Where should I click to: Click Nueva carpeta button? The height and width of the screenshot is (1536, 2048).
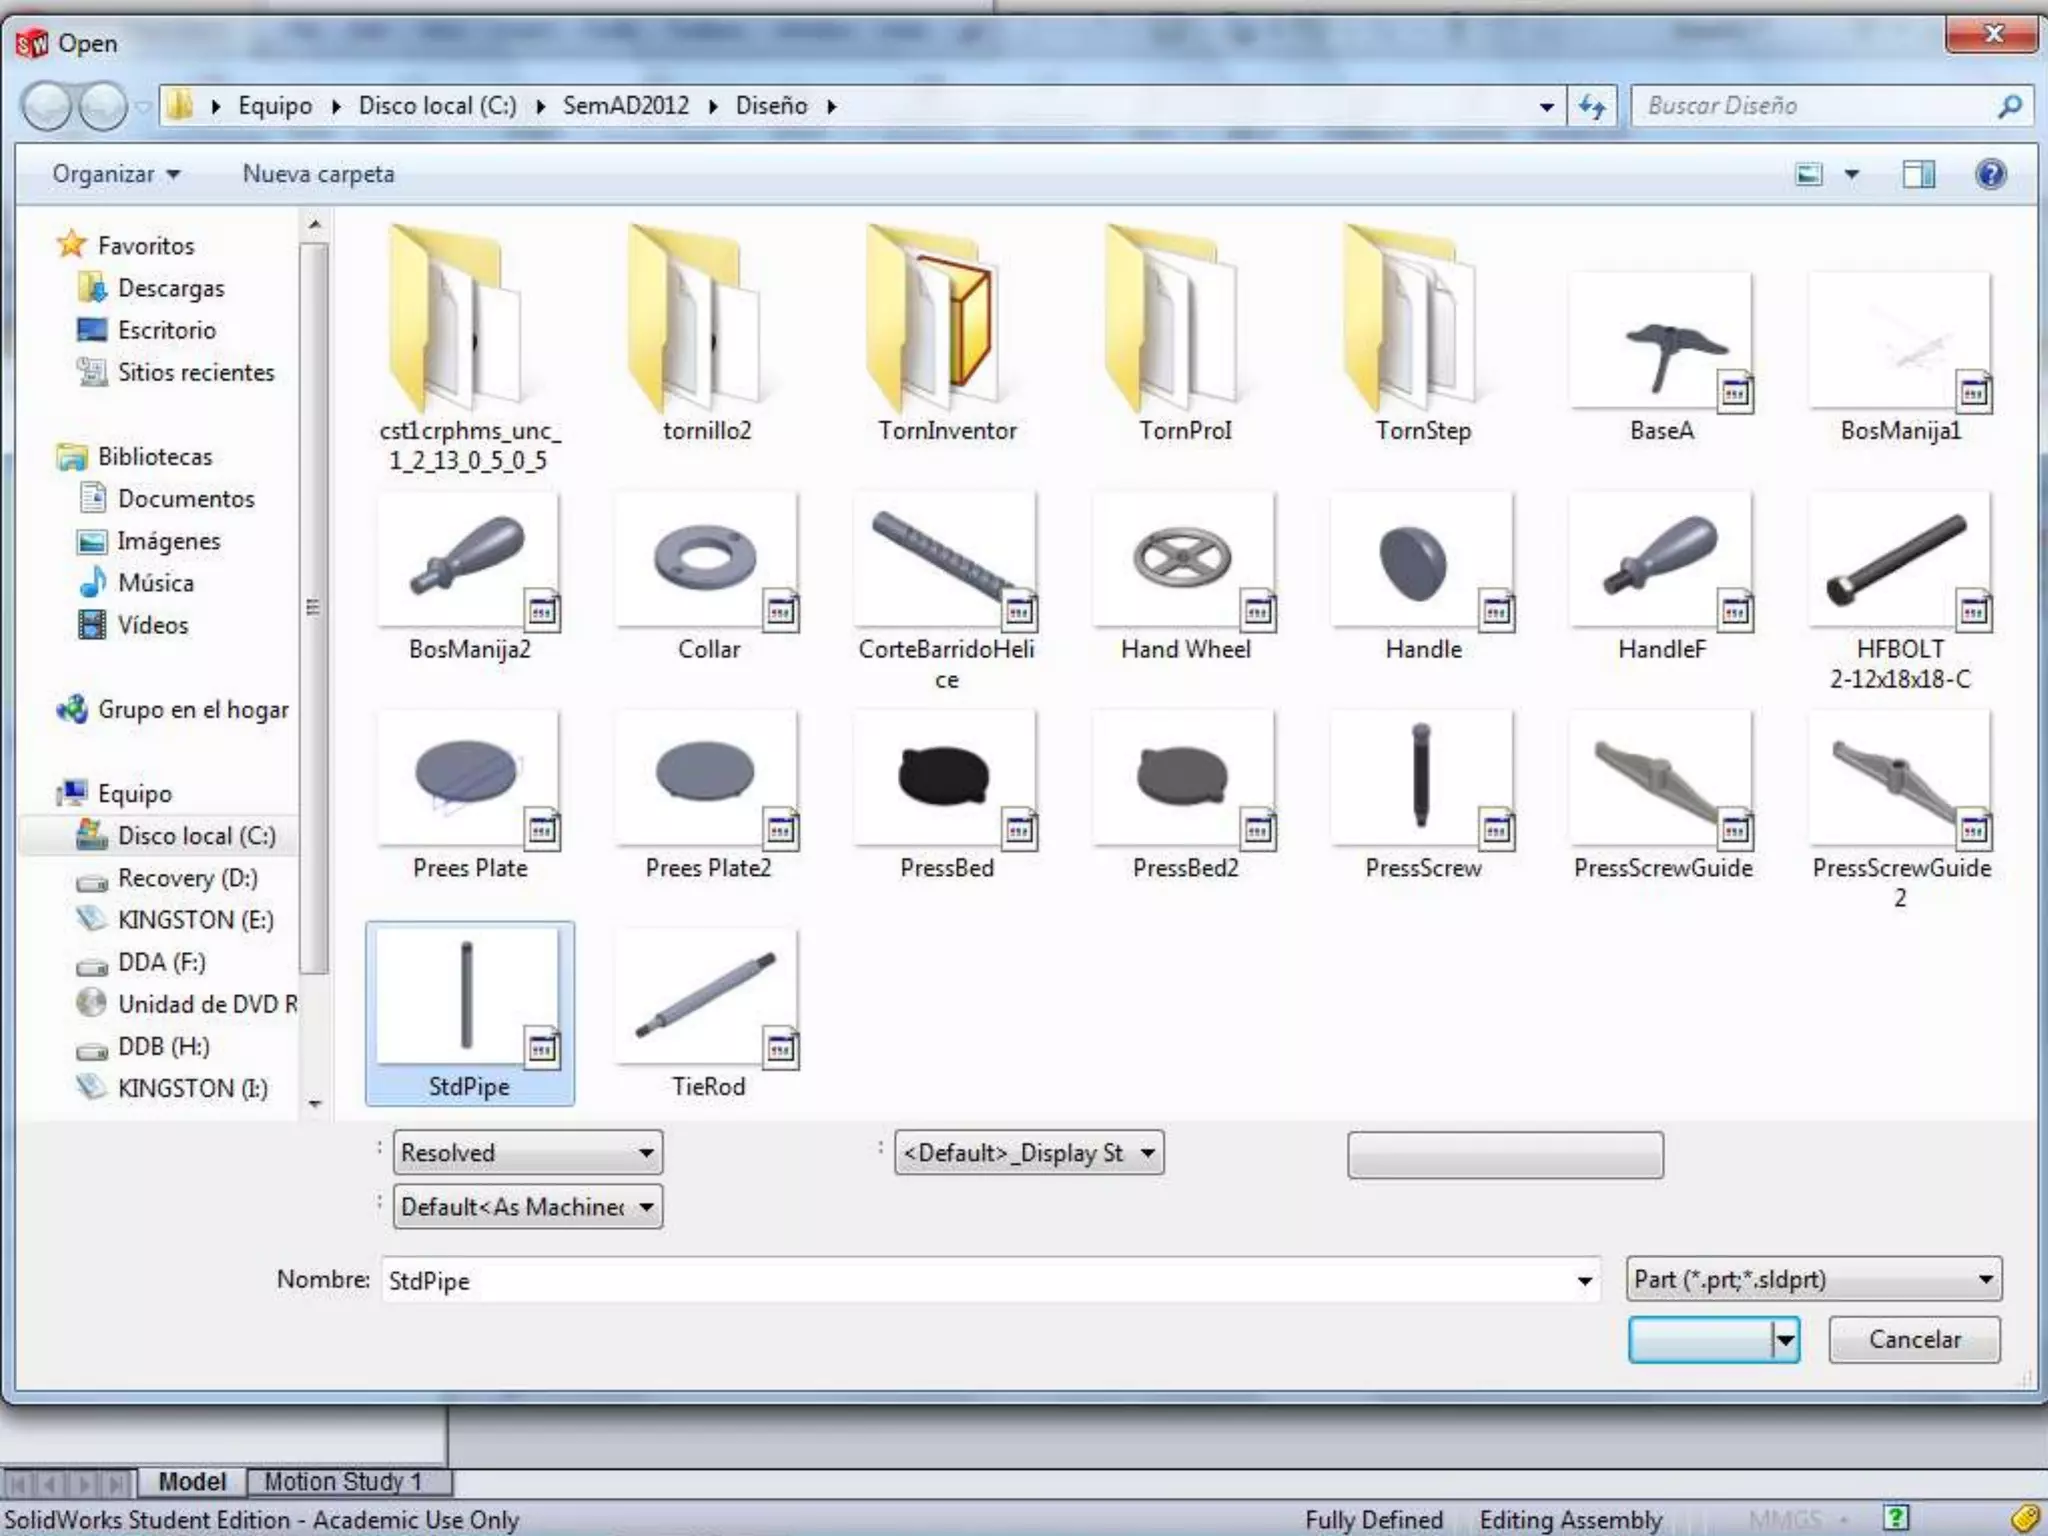point(318,174)
